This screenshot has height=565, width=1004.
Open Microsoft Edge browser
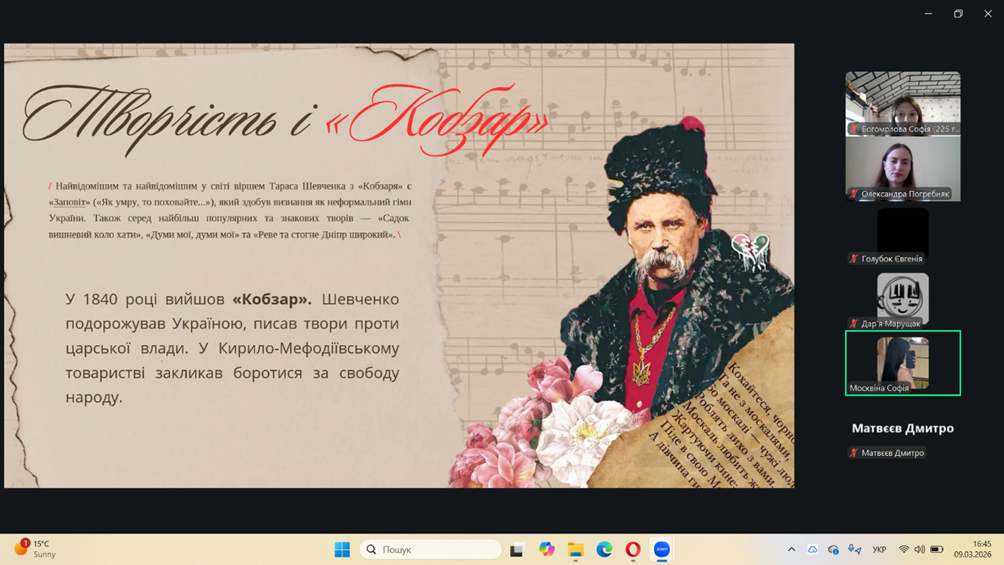(604, 549)
